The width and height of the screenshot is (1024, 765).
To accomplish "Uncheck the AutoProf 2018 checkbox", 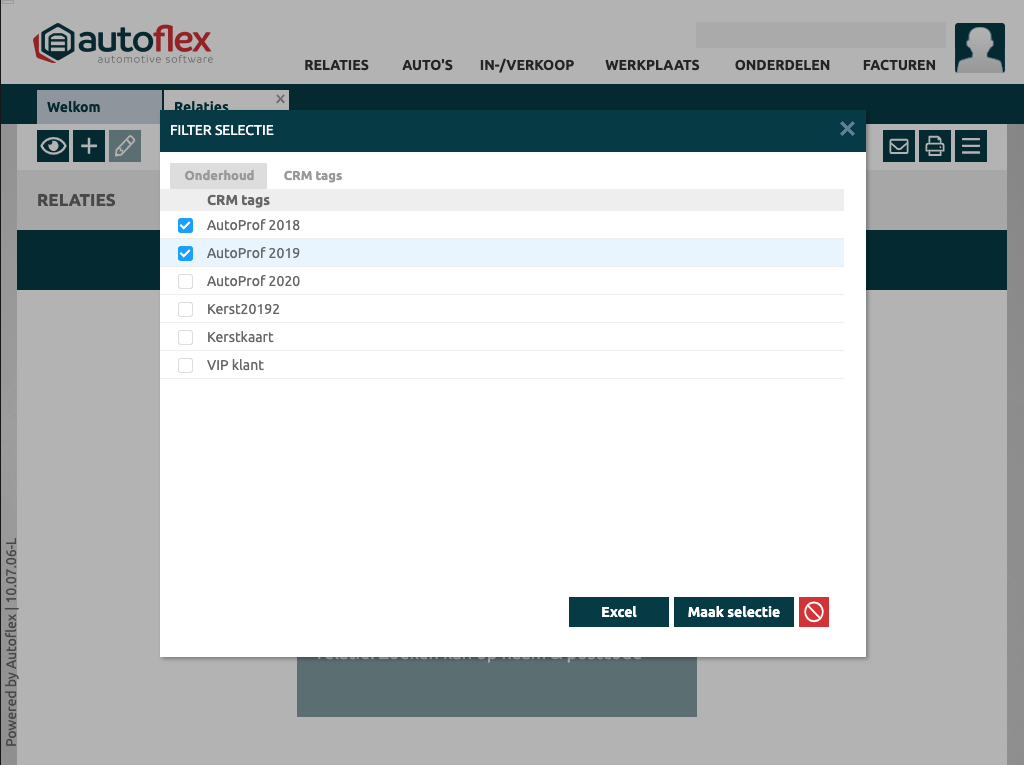I will pyautogui.click(x=185, y=226).
